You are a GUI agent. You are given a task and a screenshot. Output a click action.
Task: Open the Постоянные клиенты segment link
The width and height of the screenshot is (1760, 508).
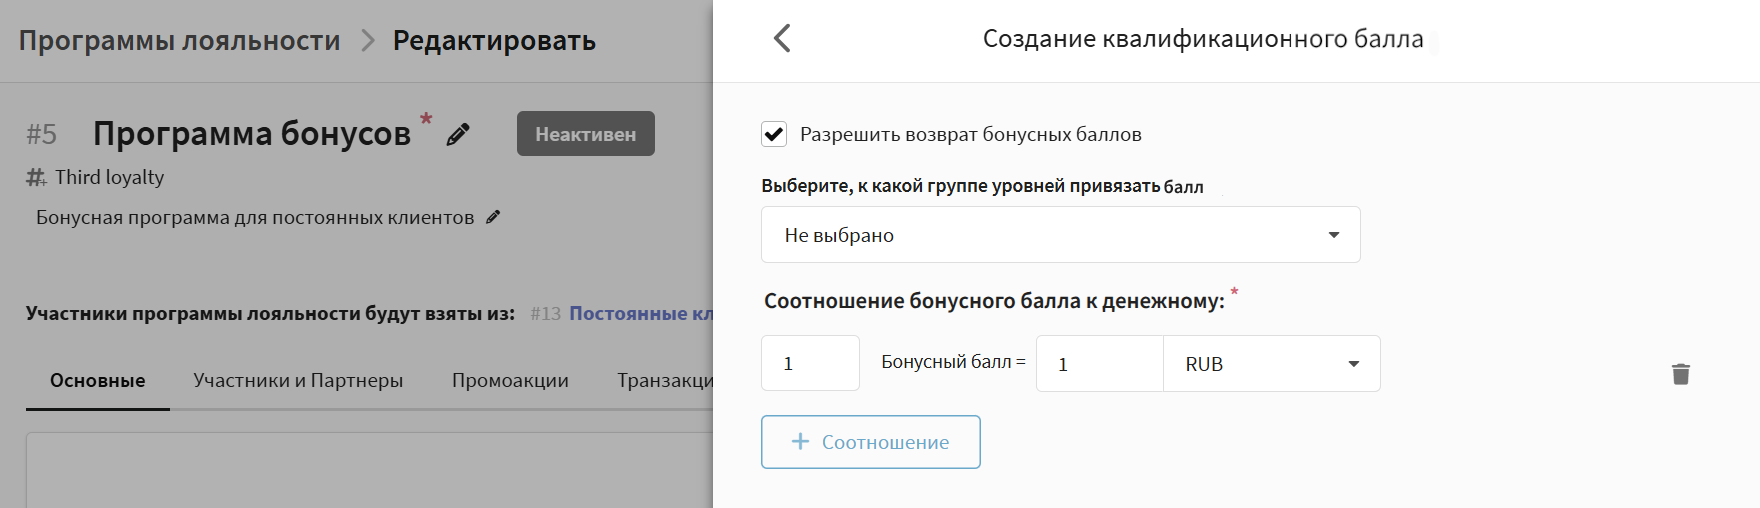[x=640, y=314]
